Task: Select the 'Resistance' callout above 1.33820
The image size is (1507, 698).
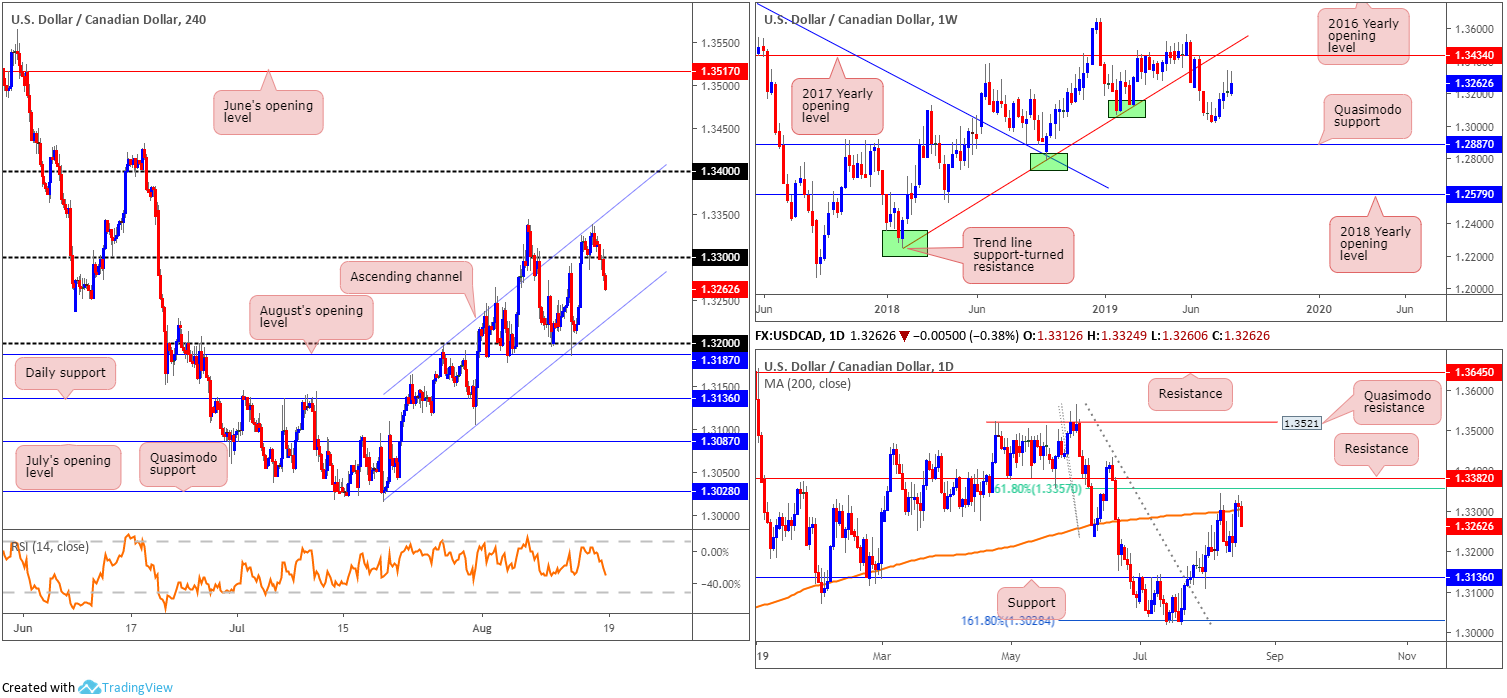Action: [x=1376, y=449]
